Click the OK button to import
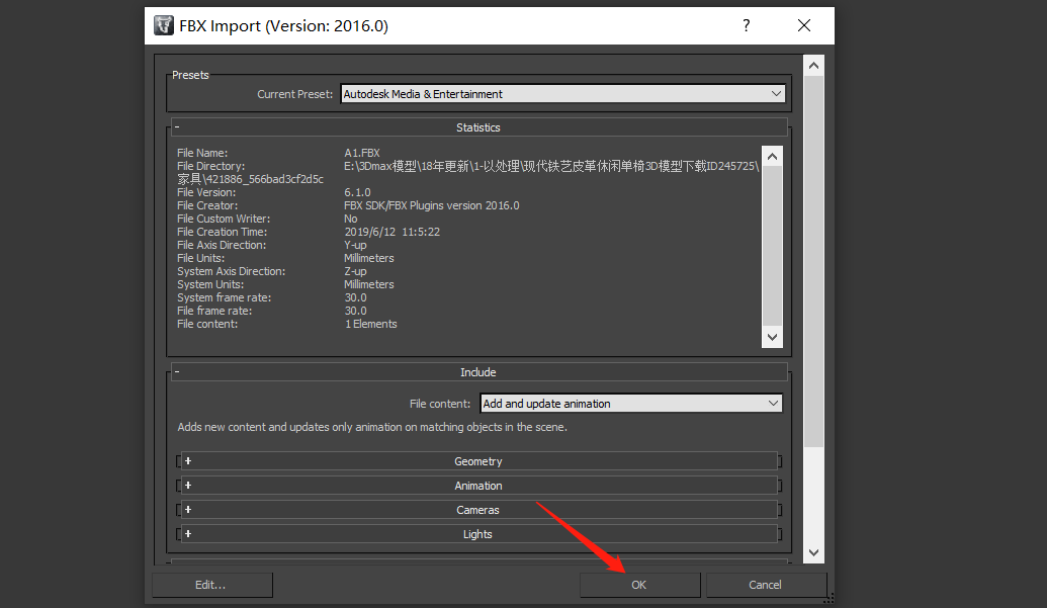1047x608 pixels. pyautogui.click(x=639, y=585)
